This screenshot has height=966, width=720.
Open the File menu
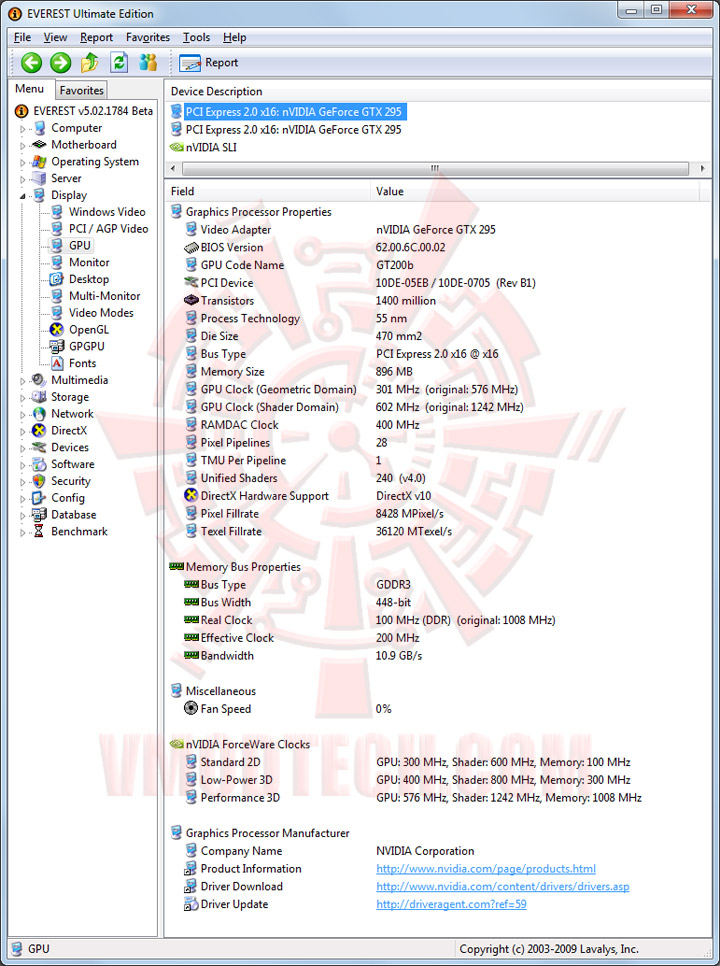point(22,38)
